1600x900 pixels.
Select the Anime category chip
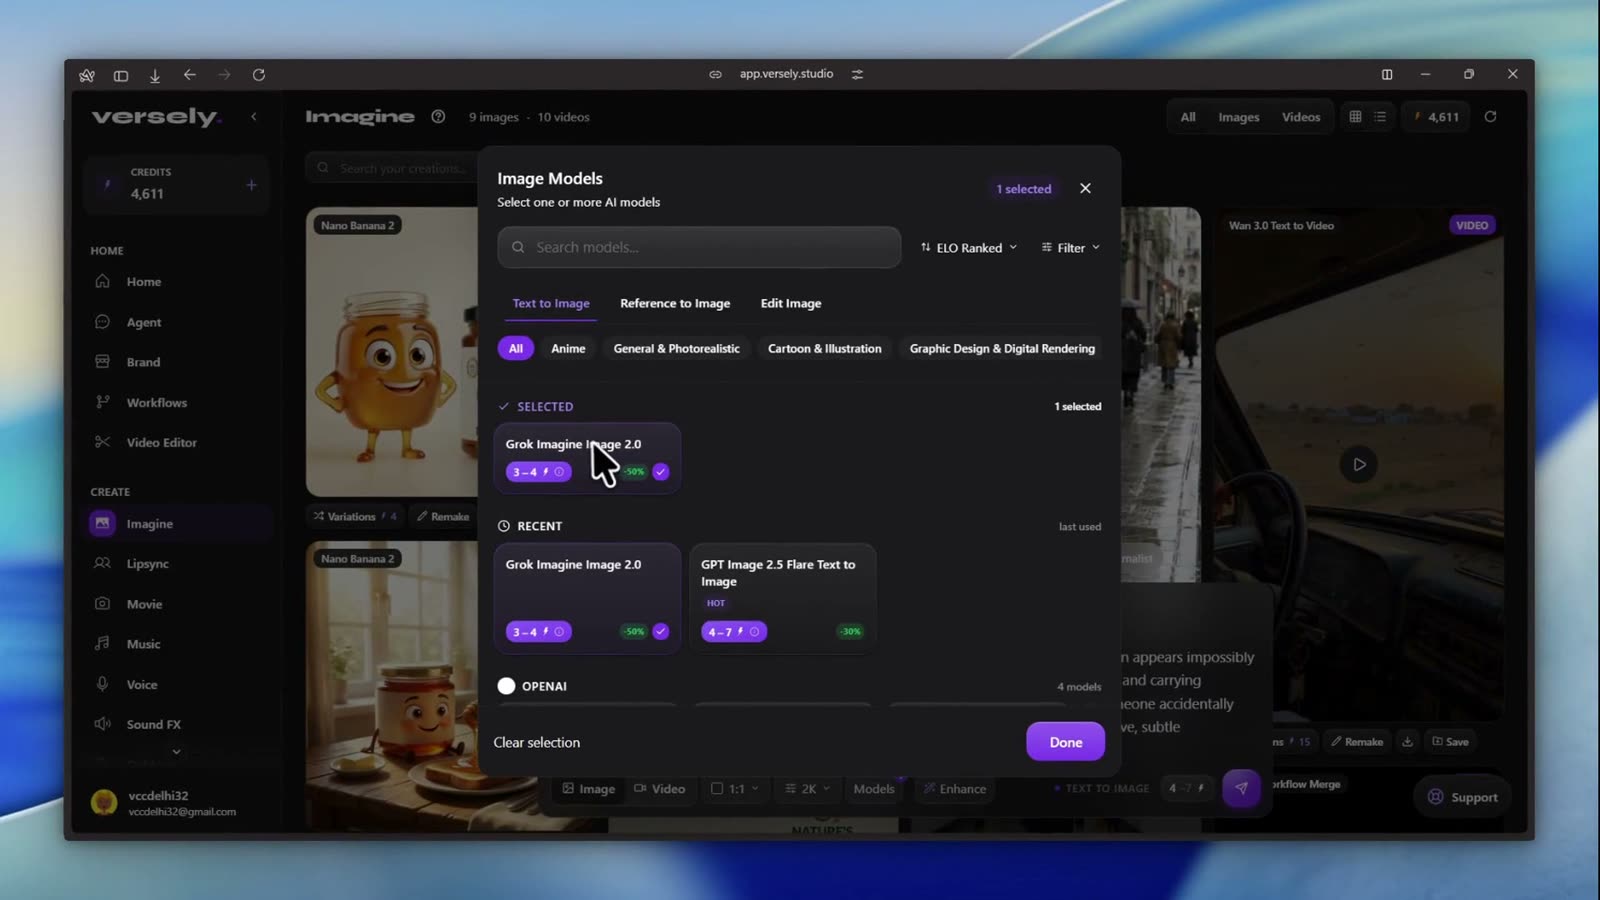(x=568, y=348)
